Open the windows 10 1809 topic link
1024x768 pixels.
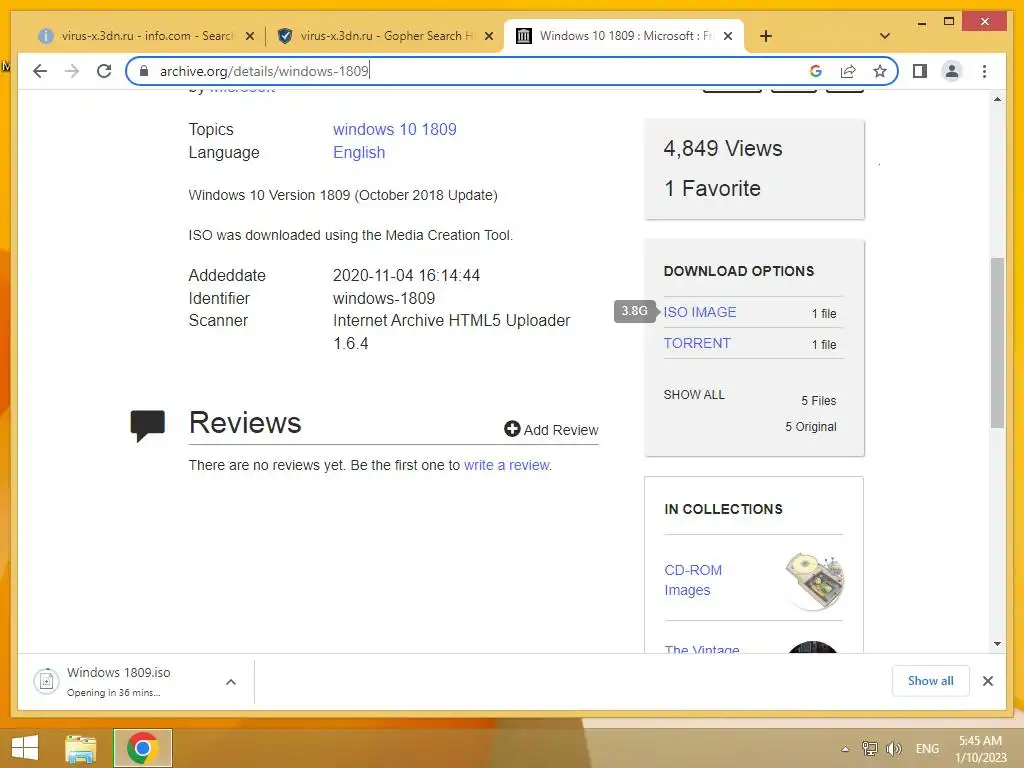(x=394, y=129)
